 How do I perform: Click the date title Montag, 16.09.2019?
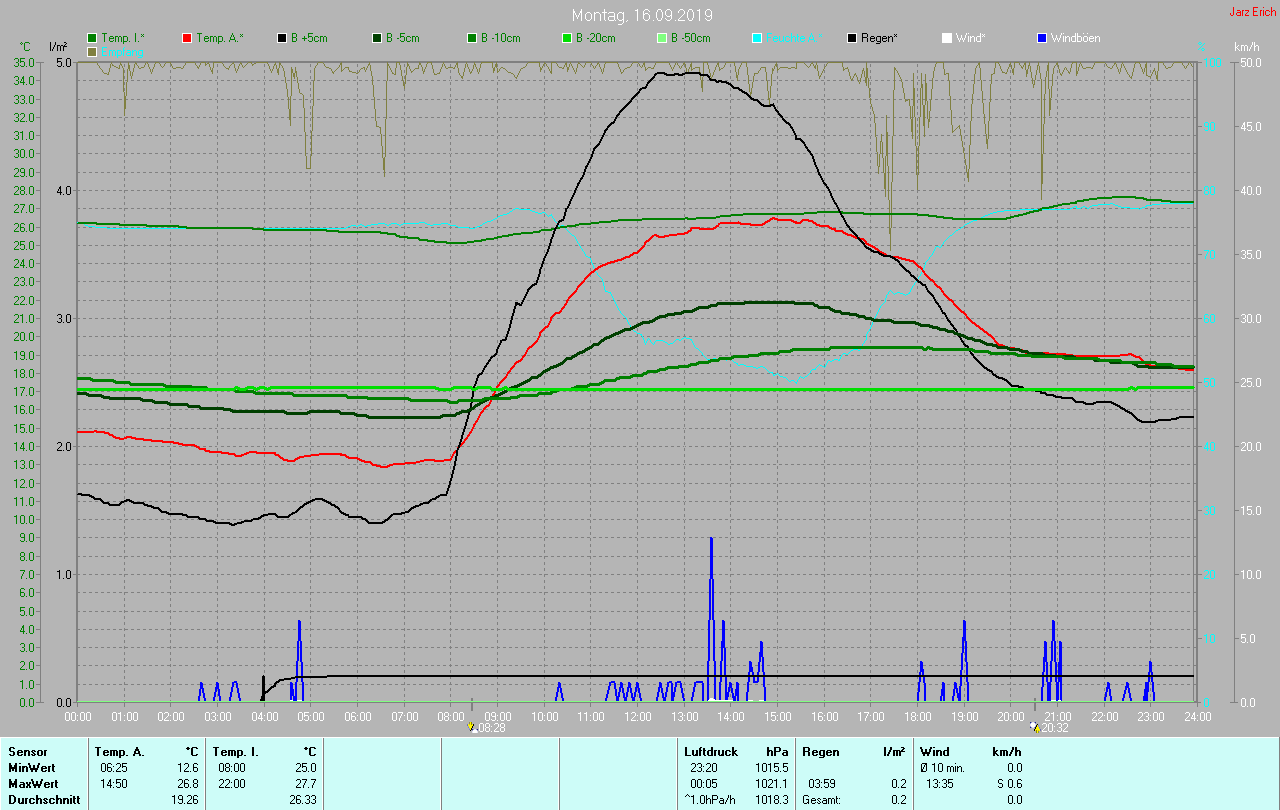coord(642,15)
